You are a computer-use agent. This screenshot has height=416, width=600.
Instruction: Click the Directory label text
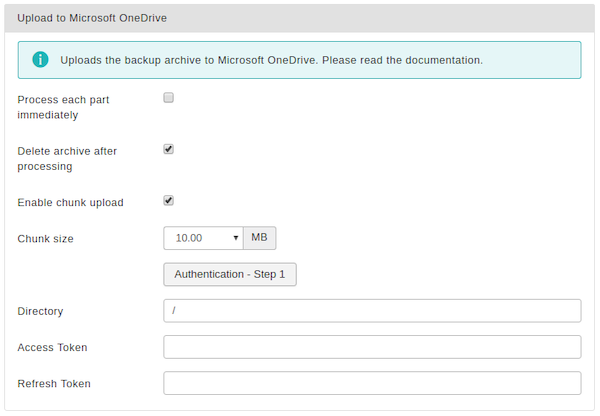[x=40, y=311]
